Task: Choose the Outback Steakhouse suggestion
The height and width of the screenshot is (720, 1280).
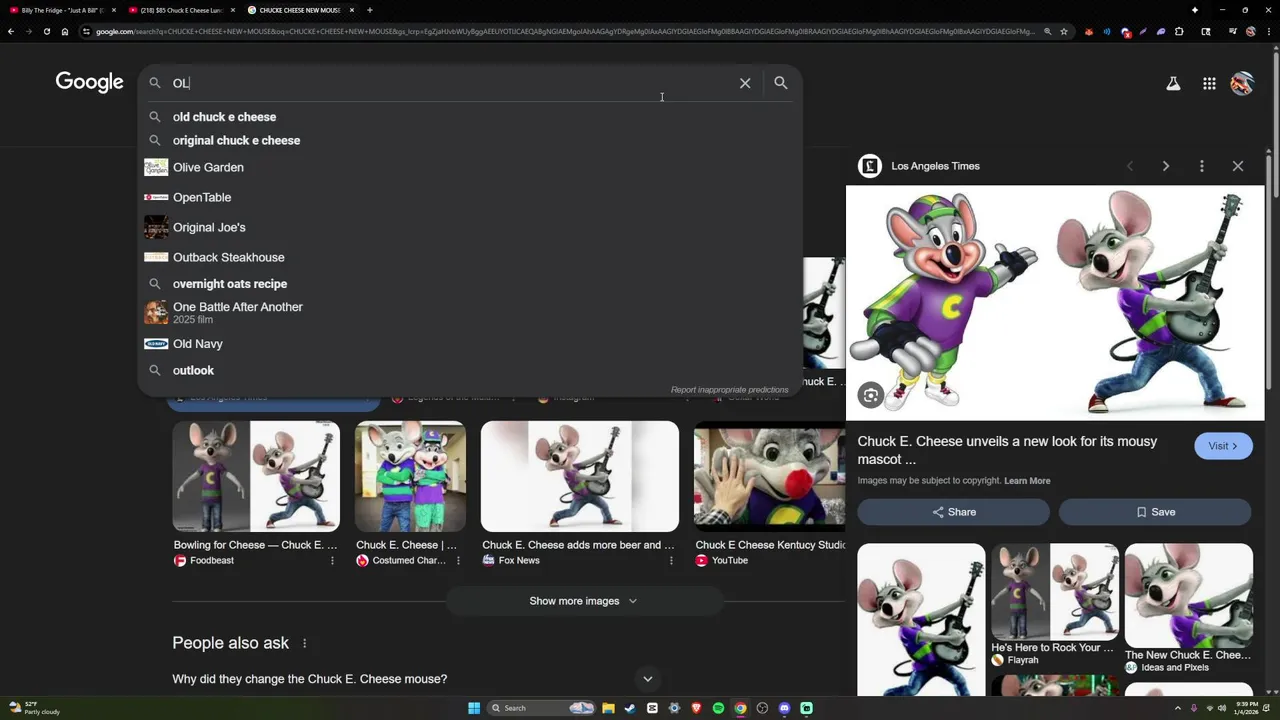Action: 470,257
